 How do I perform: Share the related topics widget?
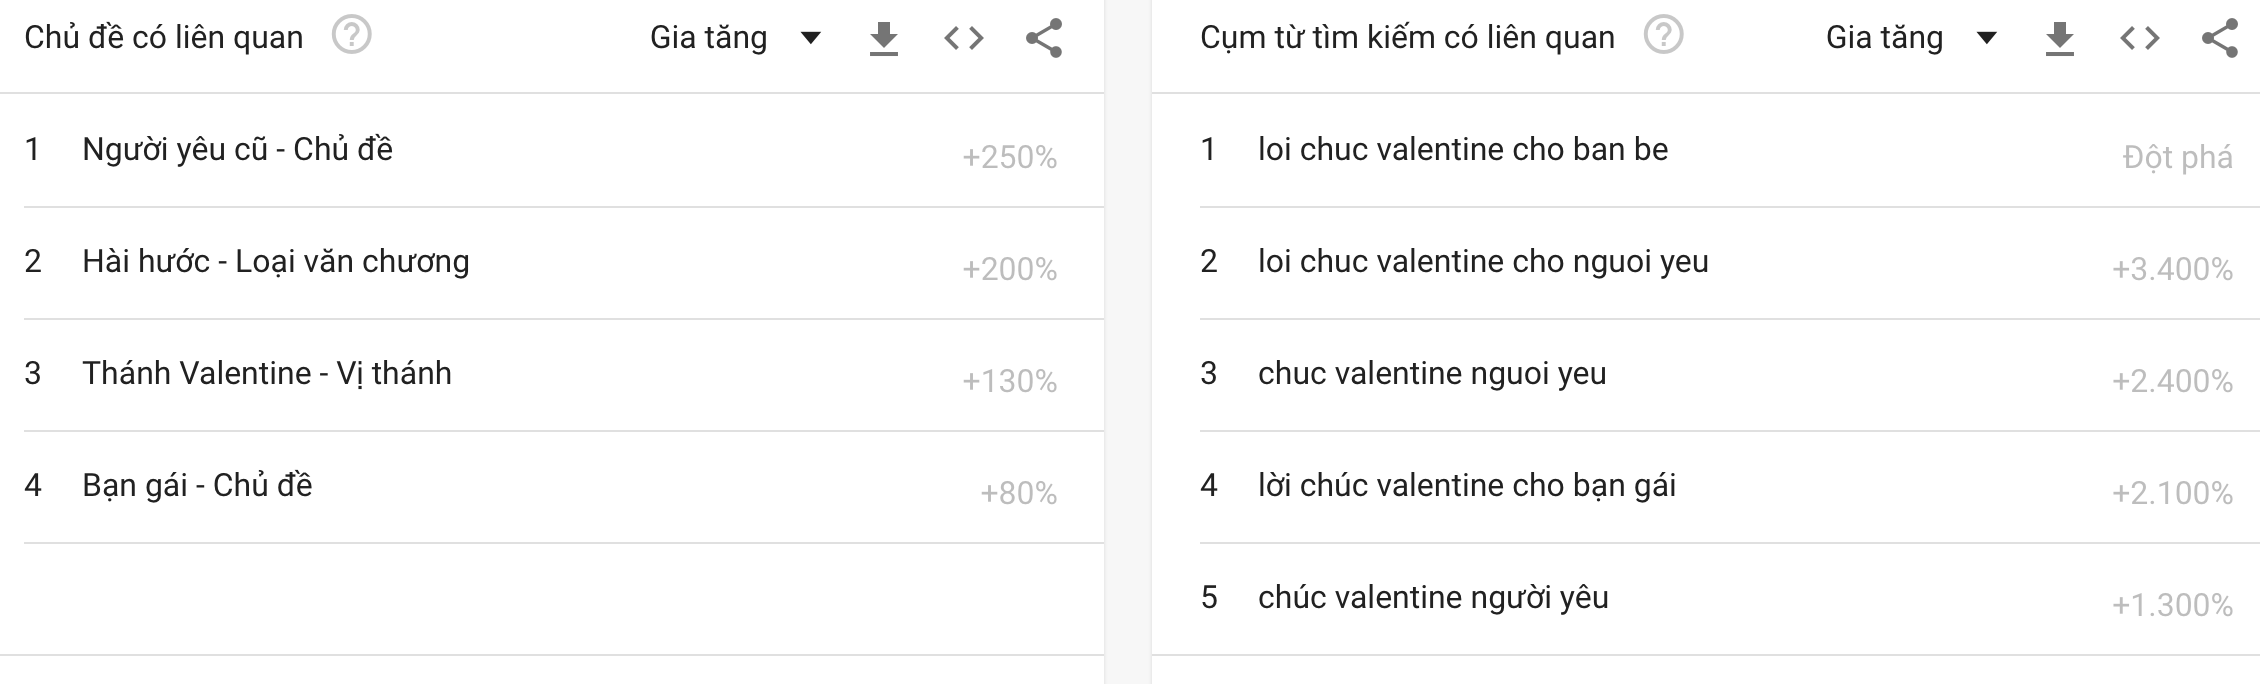tap(1044, 39)
